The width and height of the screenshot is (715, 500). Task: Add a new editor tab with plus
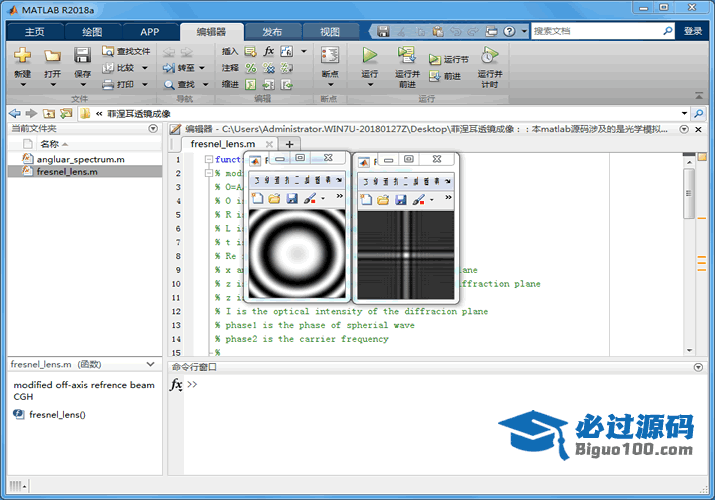point(289,144)
